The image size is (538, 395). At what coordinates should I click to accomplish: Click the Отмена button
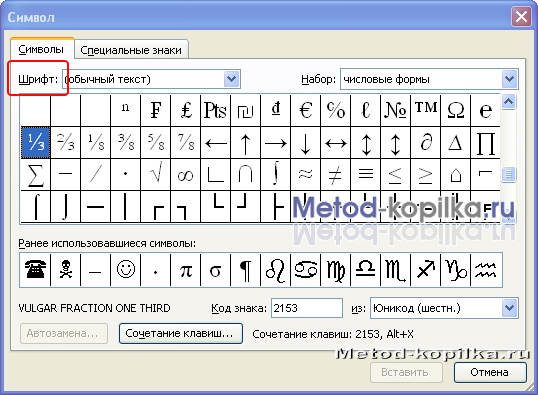[490, 372]
